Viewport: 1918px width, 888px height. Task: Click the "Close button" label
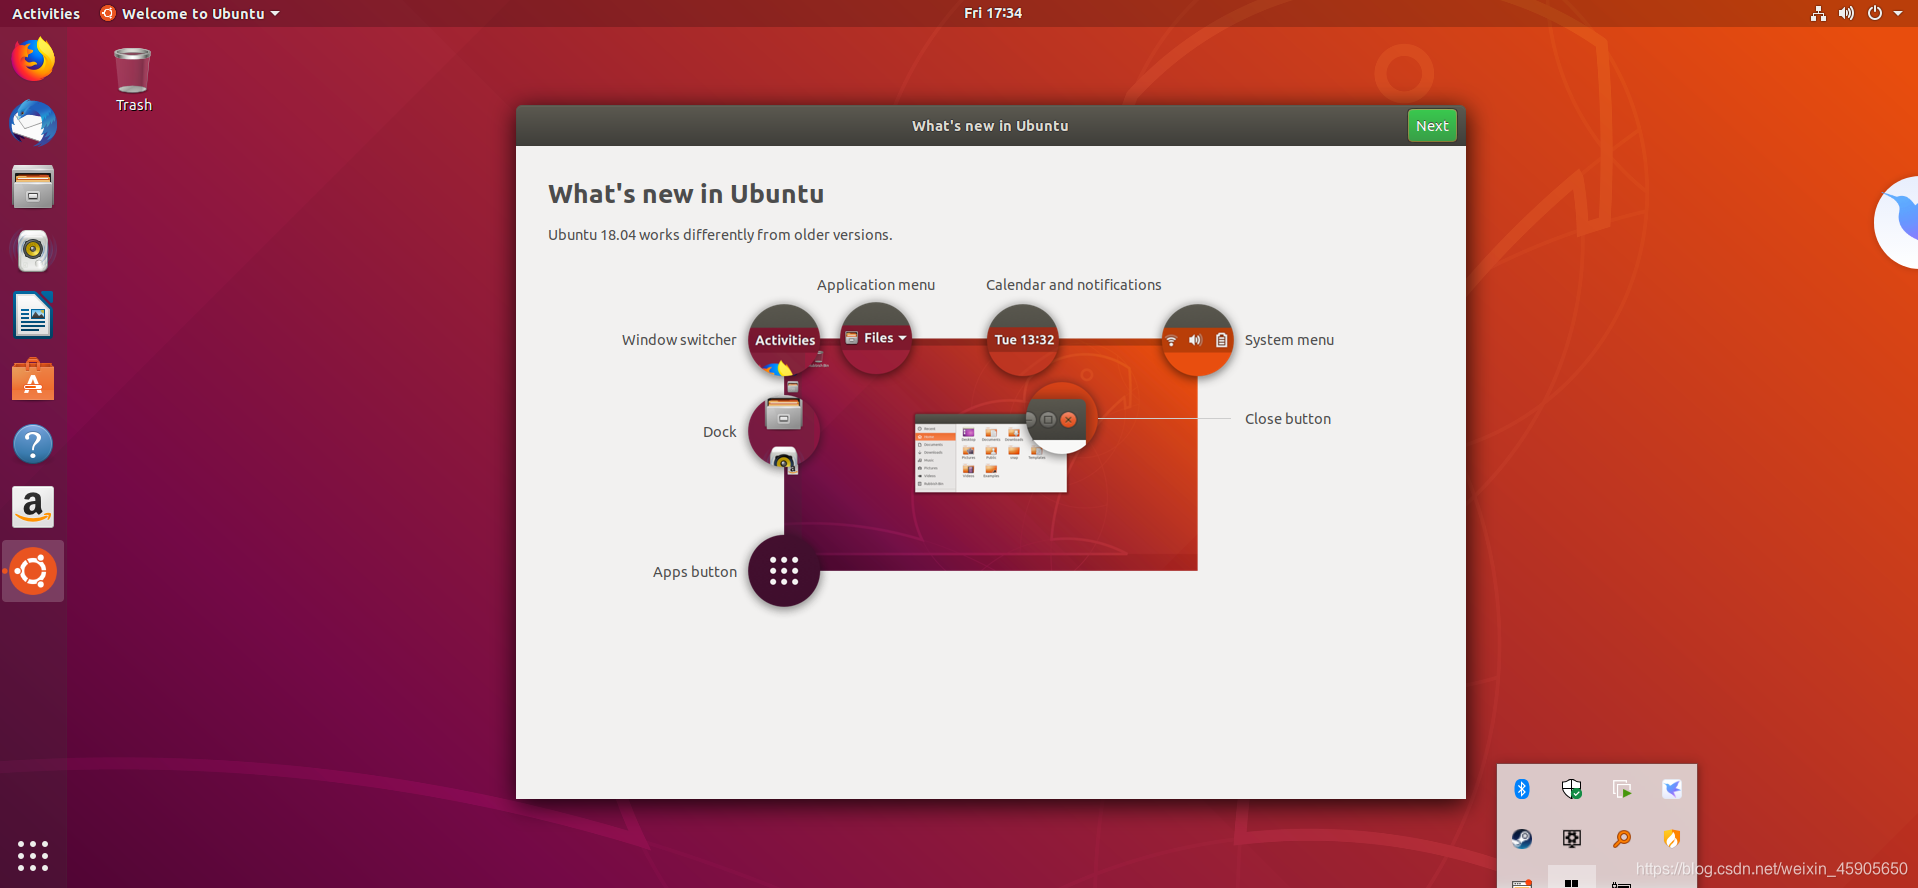click(1288, 419)
